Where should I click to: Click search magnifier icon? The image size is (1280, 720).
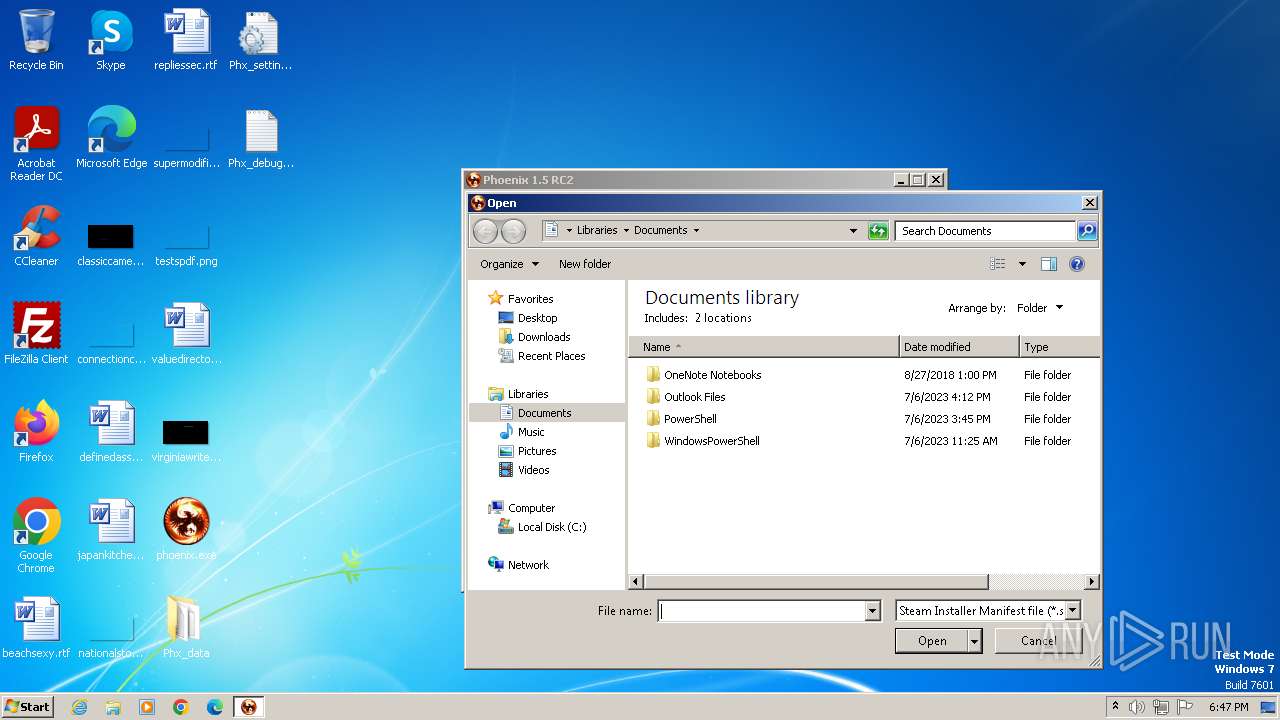[x=1087, y=231]
